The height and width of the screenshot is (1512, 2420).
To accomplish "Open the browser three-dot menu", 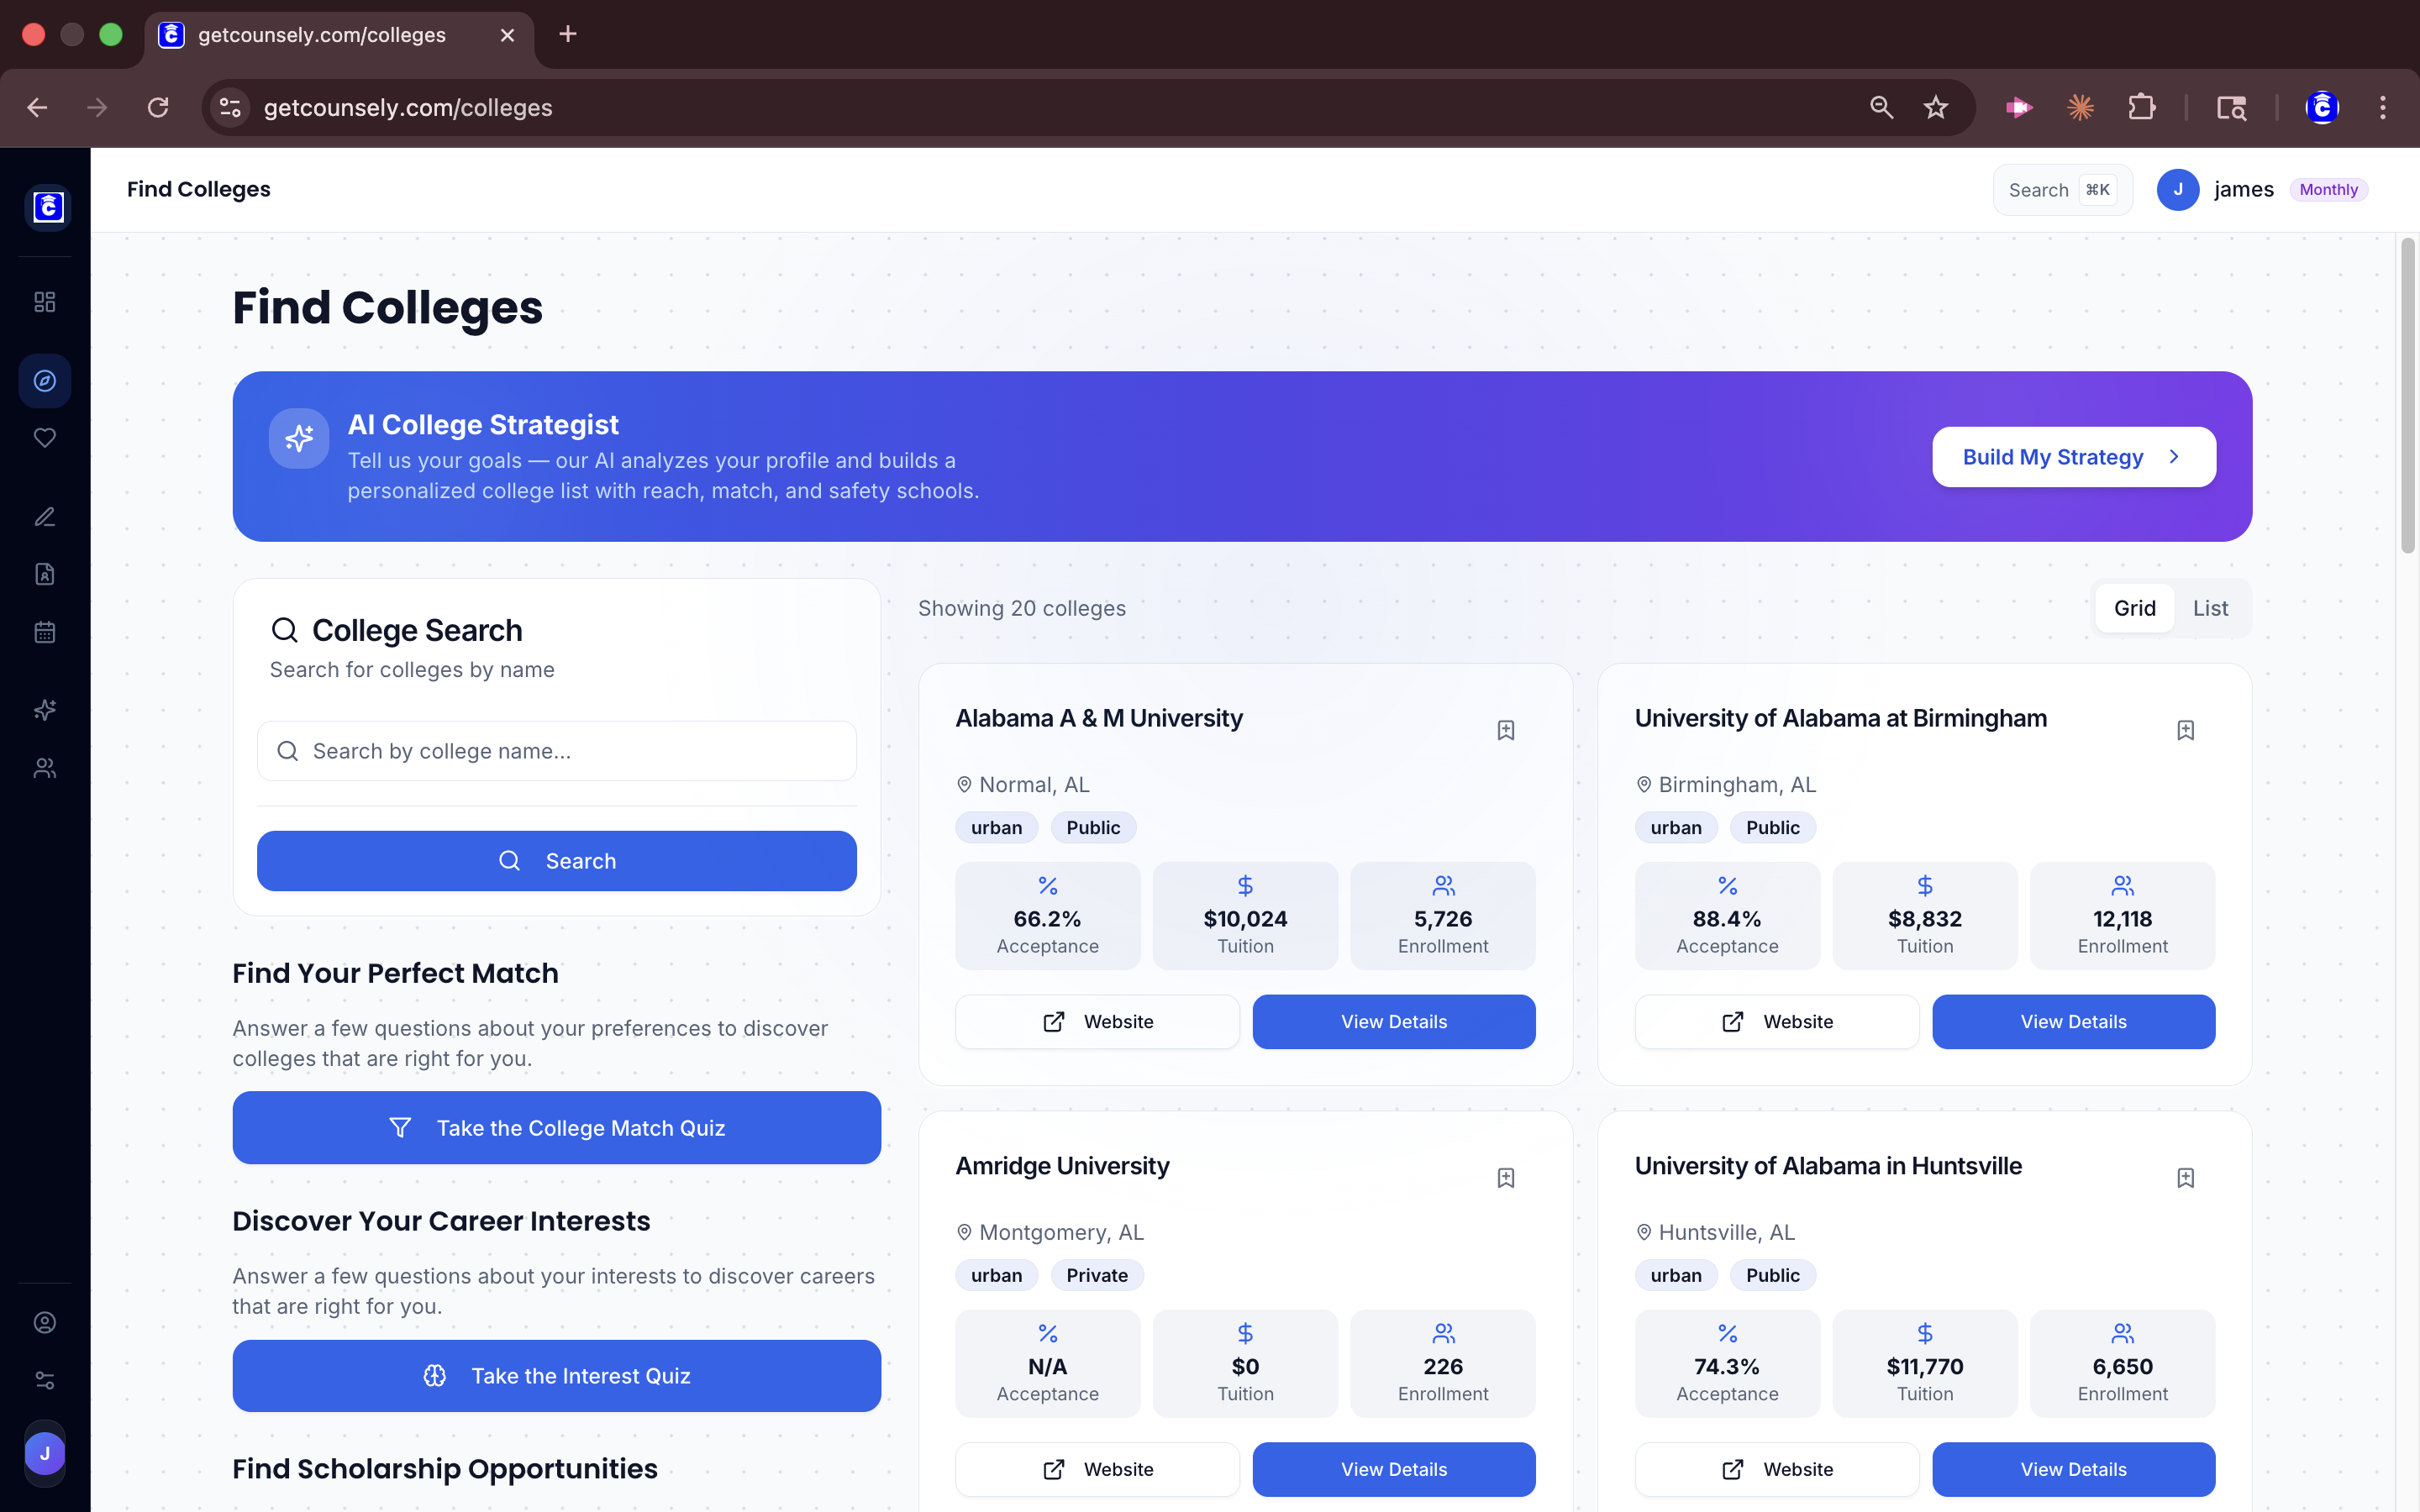I will click(x=2384, y=107).
